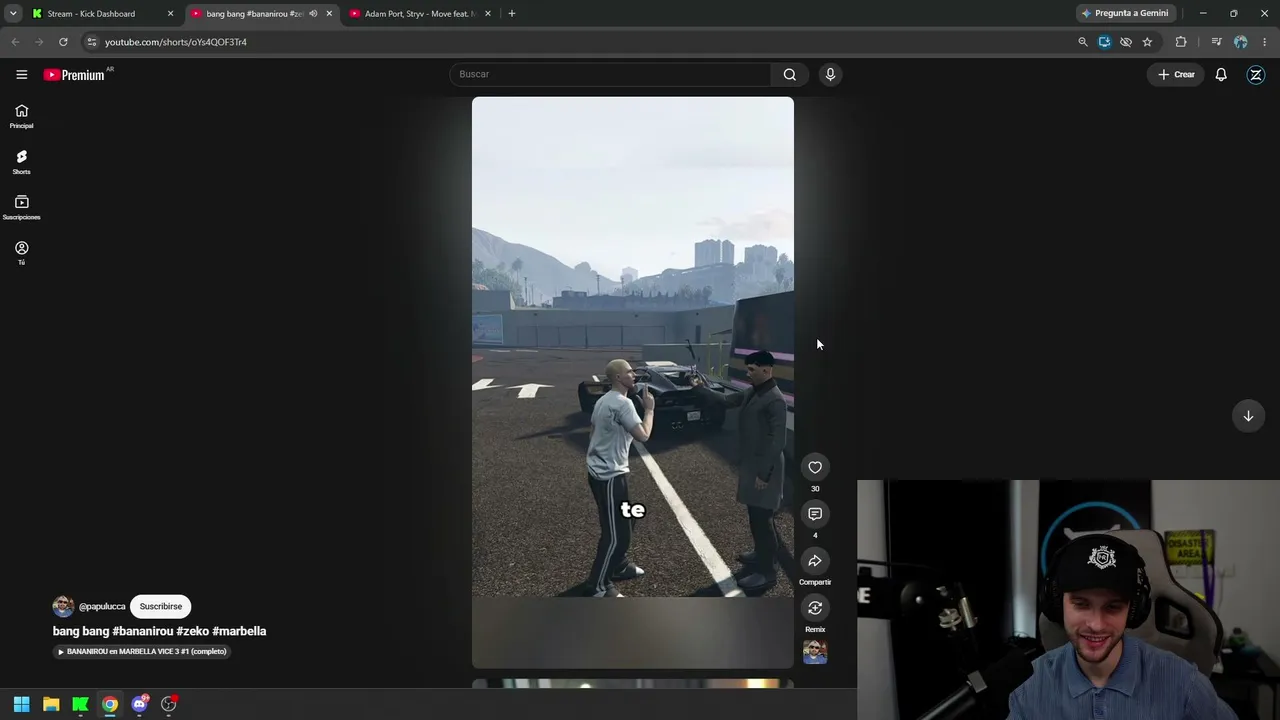The height and width of the screenshot is (720, 1280).
Task: Click the address bar URL
Action: click(176, 42)
